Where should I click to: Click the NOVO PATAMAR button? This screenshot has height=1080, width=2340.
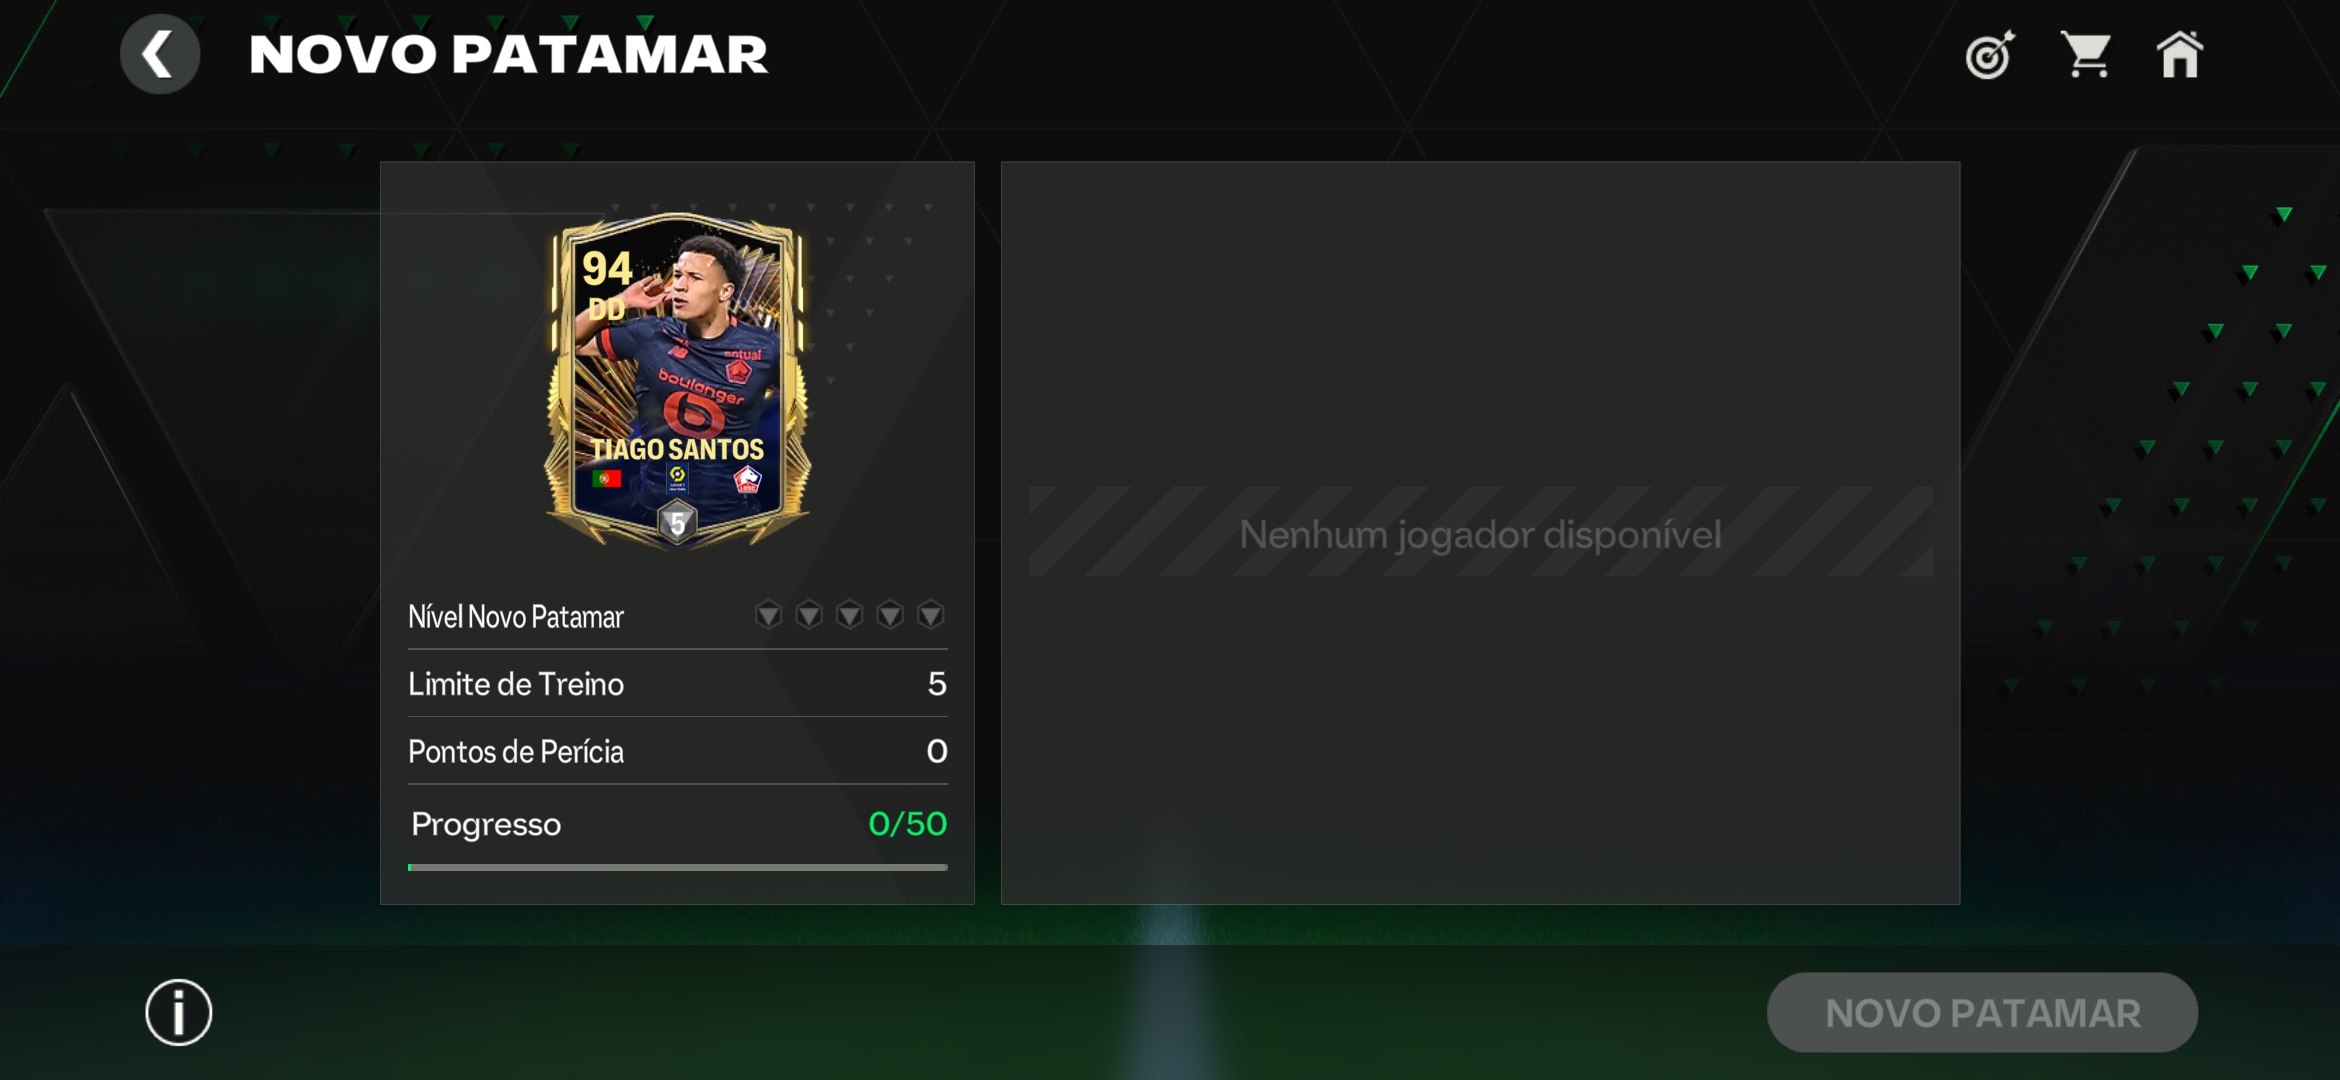pos(1982,1012)
